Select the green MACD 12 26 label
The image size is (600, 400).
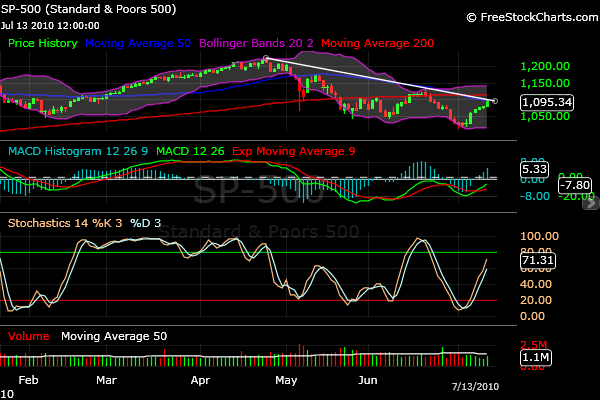click(x=190, y=151)
